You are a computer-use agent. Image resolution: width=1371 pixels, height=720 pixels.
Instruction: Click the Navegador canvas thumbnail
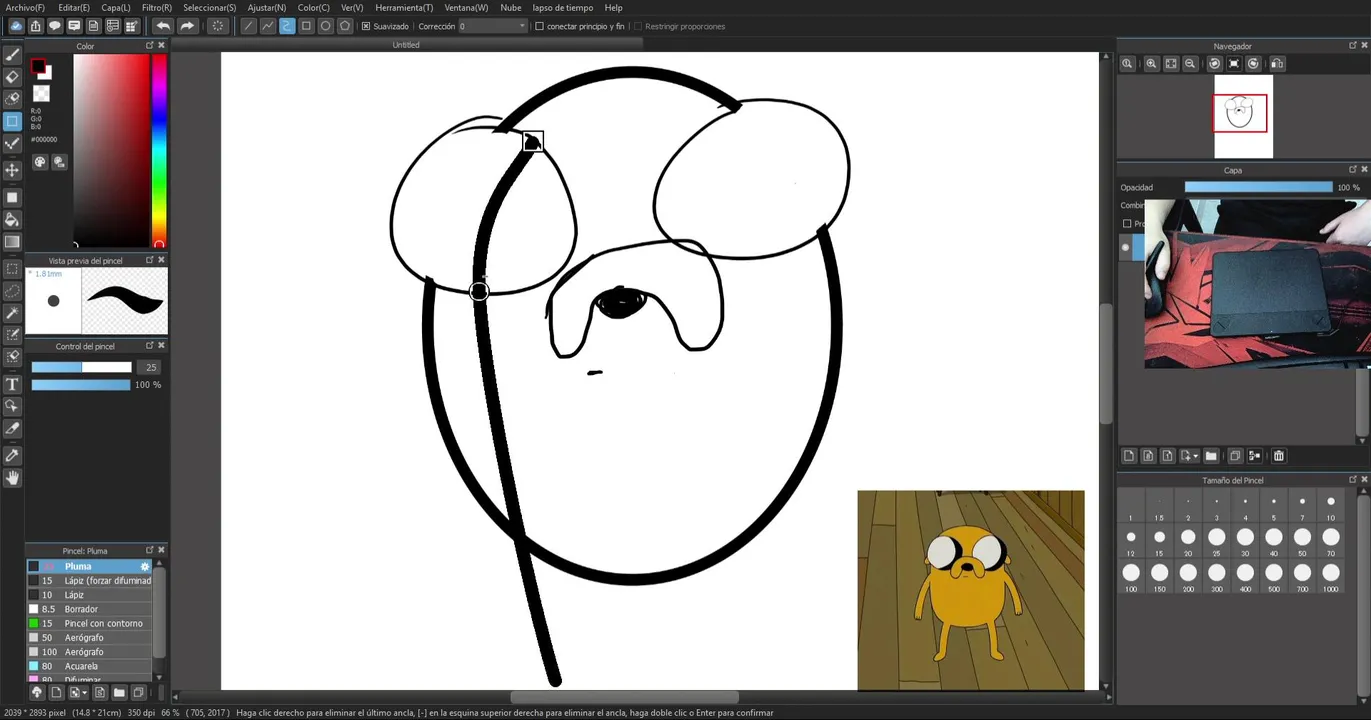pyautogui.click(x=1243, y=116)
